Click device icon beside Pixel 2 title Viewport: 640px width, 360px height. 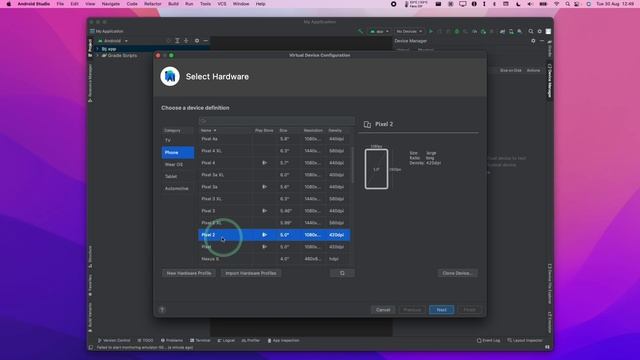click(367, 124)
